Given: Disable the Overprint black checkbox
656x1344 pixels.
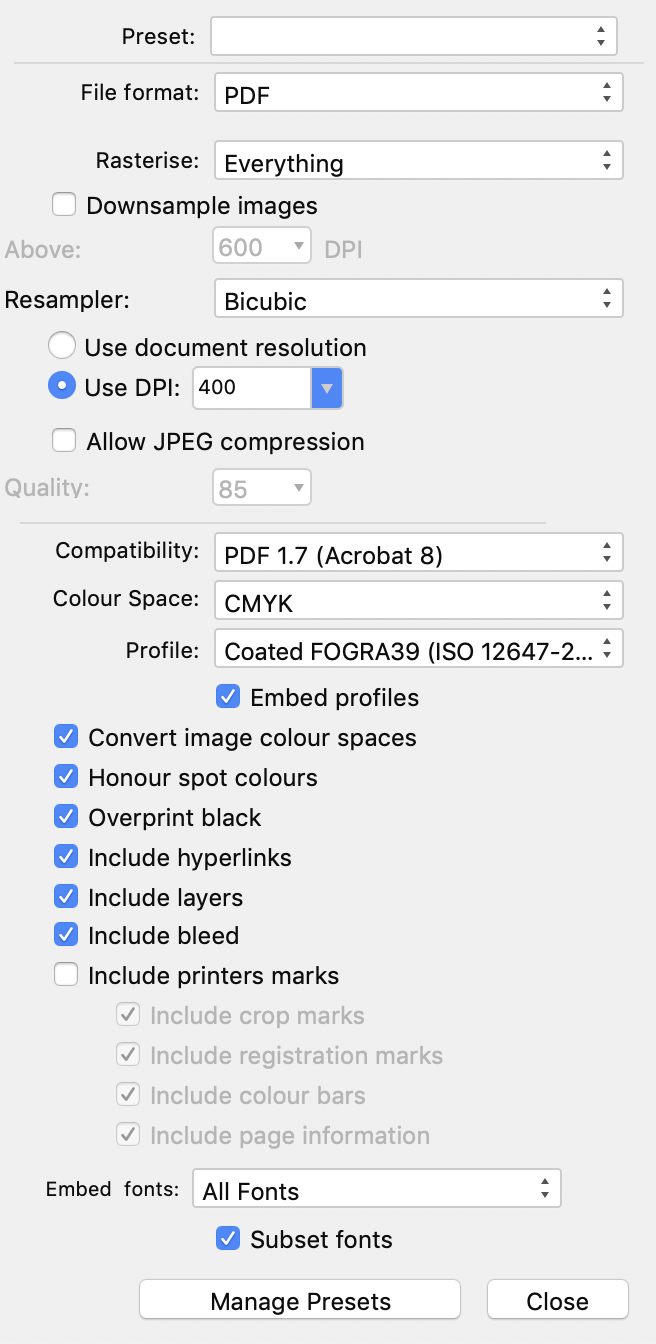Looking at the screenshot, I should coord(66,816).
